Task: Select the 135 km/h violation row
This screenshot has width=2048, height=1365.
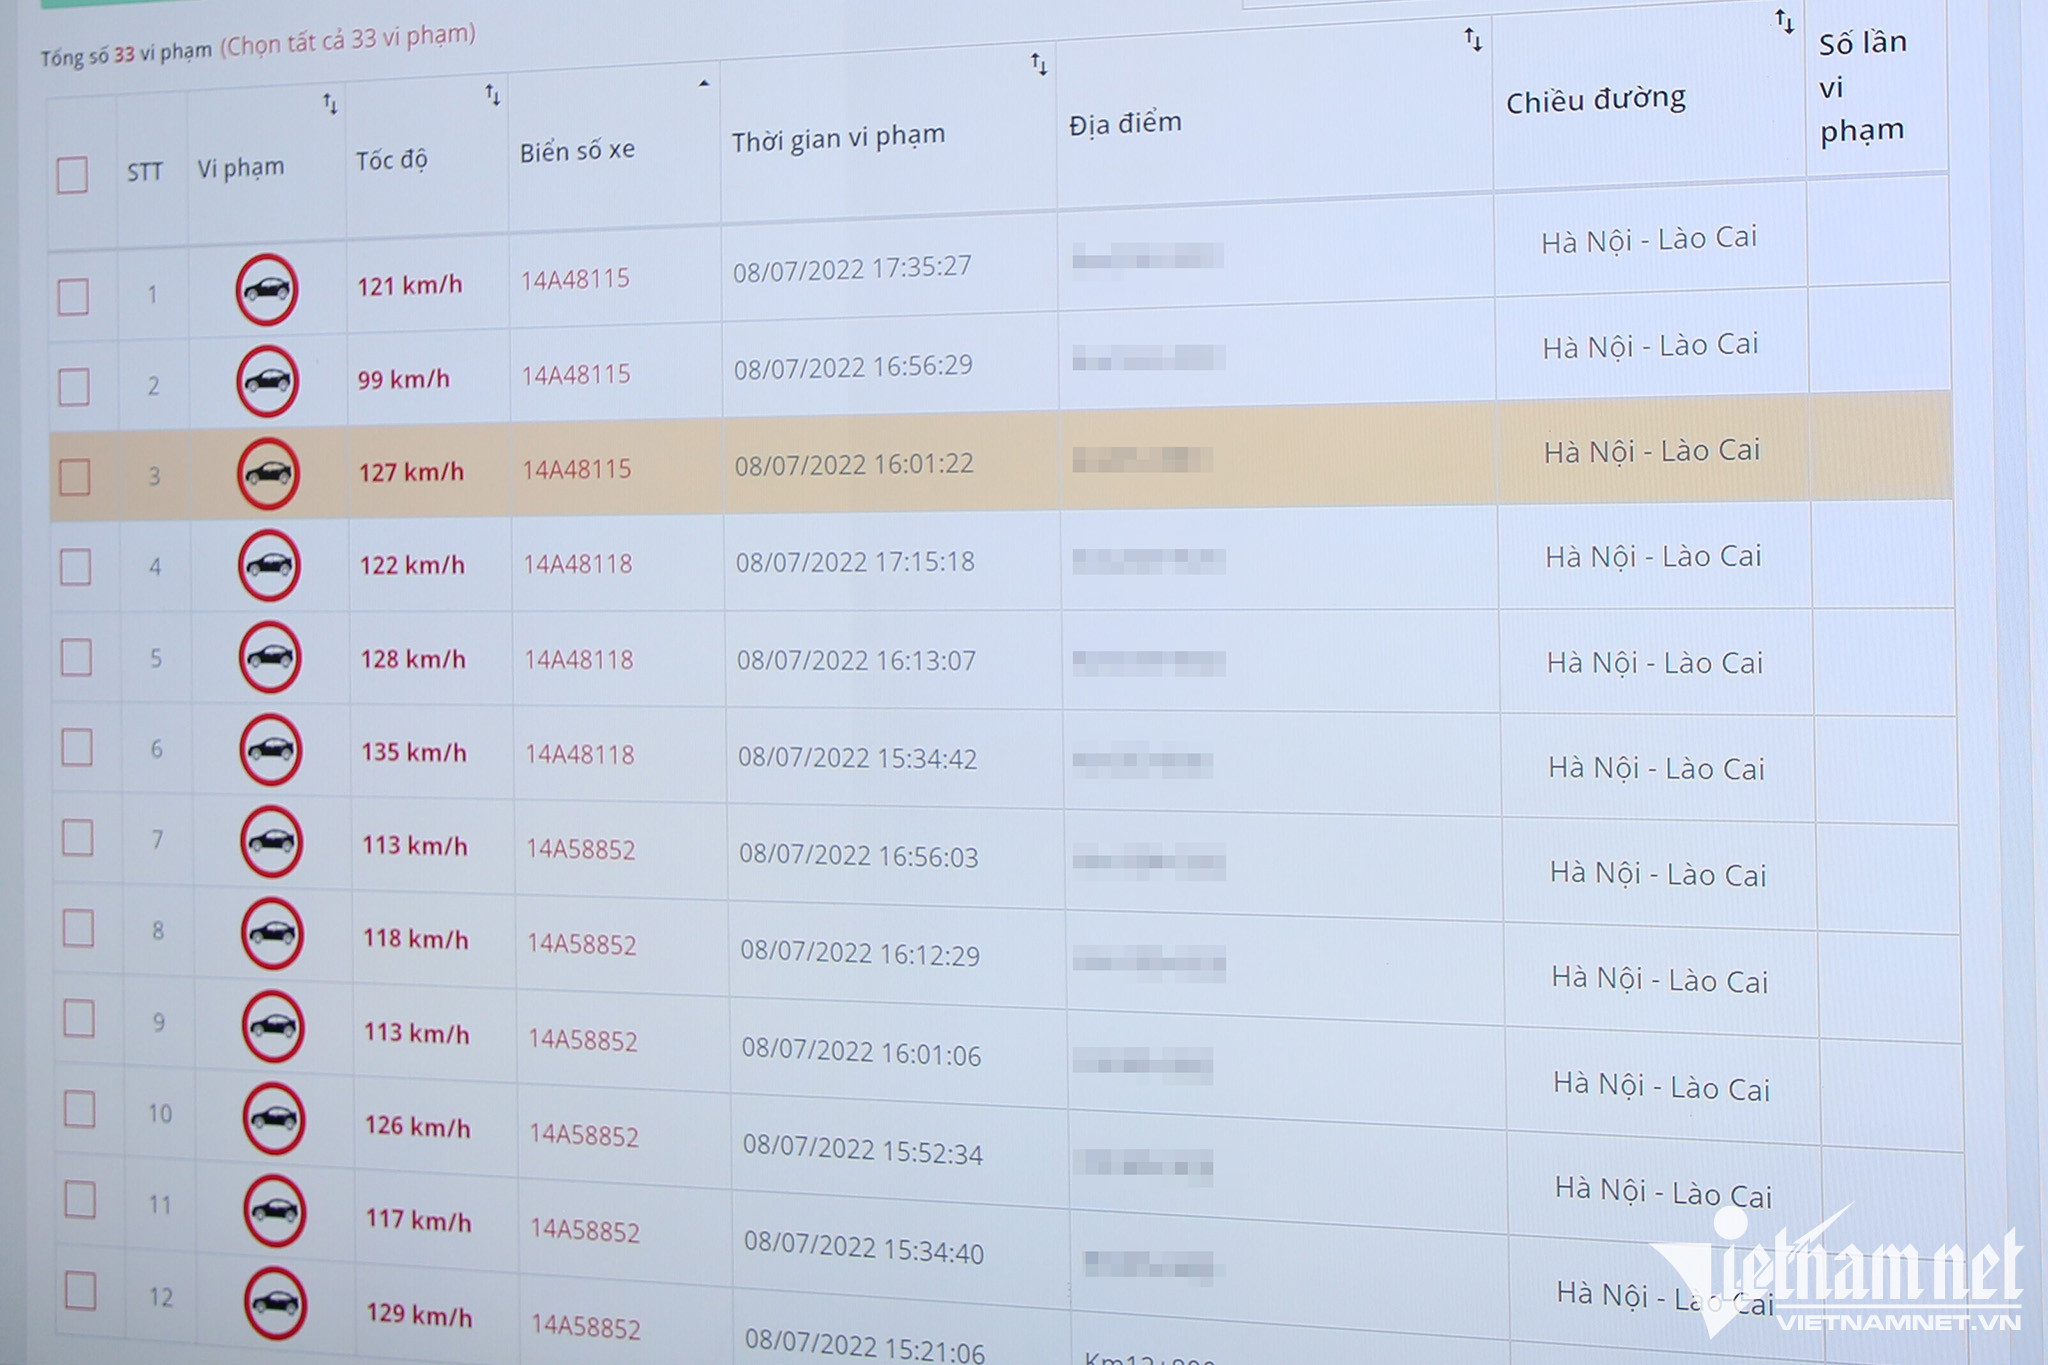Action: tap(414, 752)
